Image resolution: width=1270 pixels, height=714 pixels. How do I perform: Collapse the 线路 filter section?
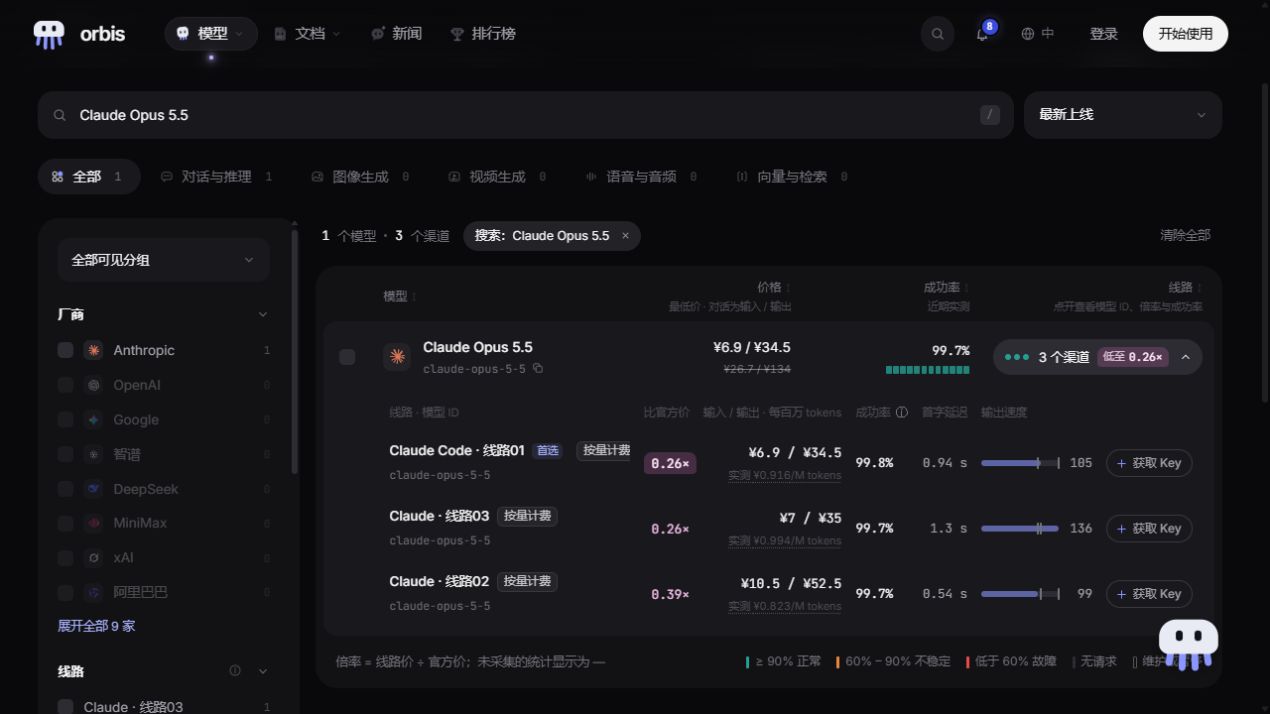[x=263, y=671]
